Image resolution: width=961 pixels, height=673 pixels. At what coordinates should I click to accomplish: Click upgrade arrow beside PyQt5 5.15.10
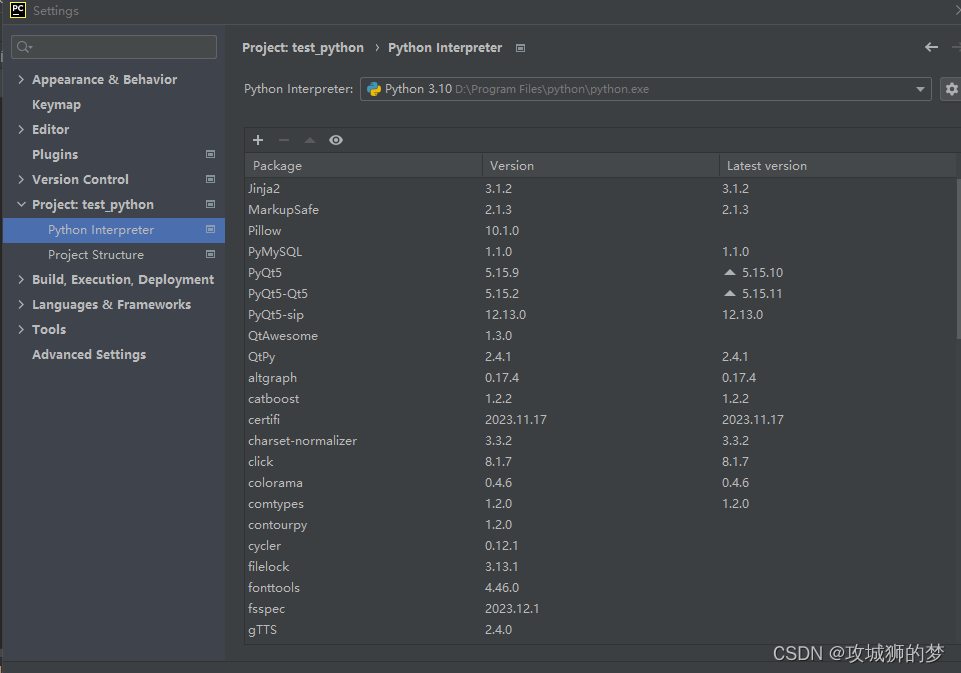click(x=729, y=272)
